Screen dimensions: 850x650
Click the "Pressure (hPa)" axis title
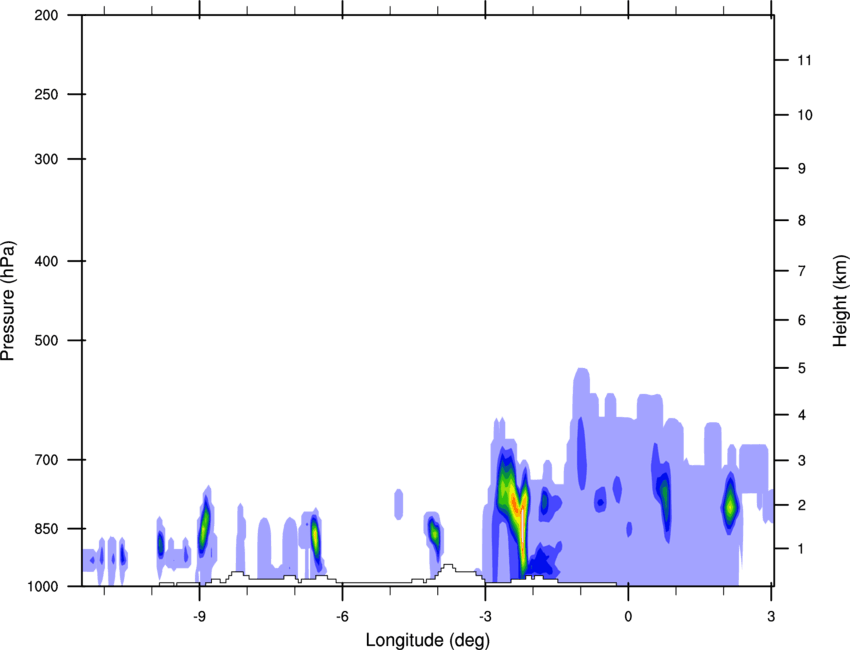tap(8, 301)
